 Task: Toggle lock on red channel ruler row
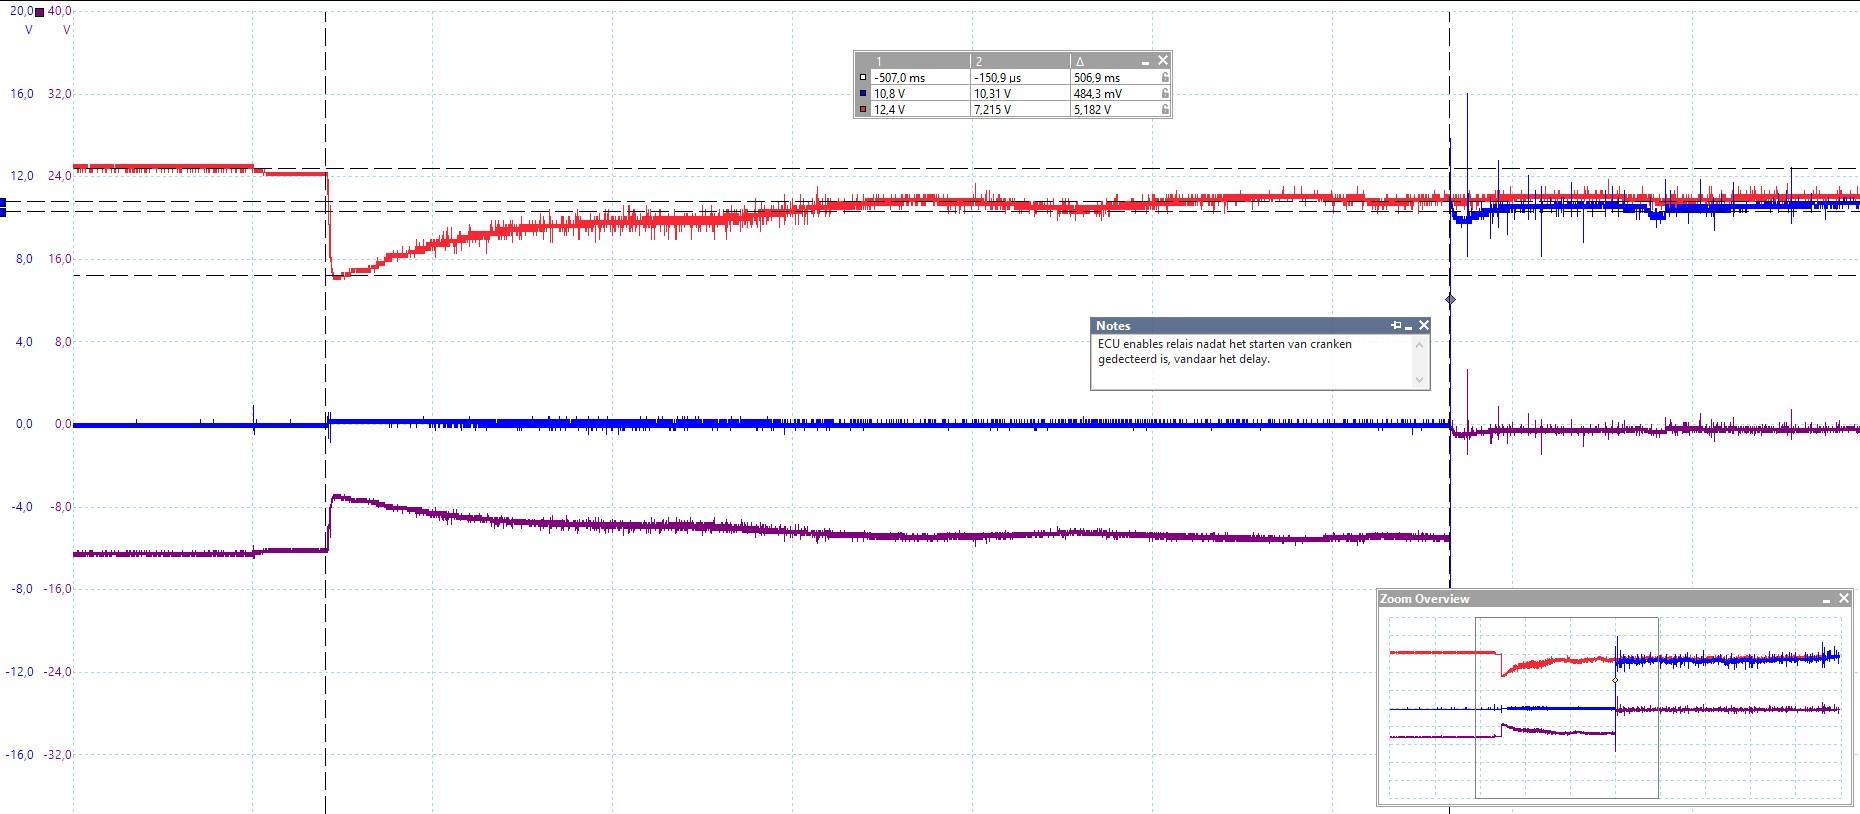coord(1165,109)
